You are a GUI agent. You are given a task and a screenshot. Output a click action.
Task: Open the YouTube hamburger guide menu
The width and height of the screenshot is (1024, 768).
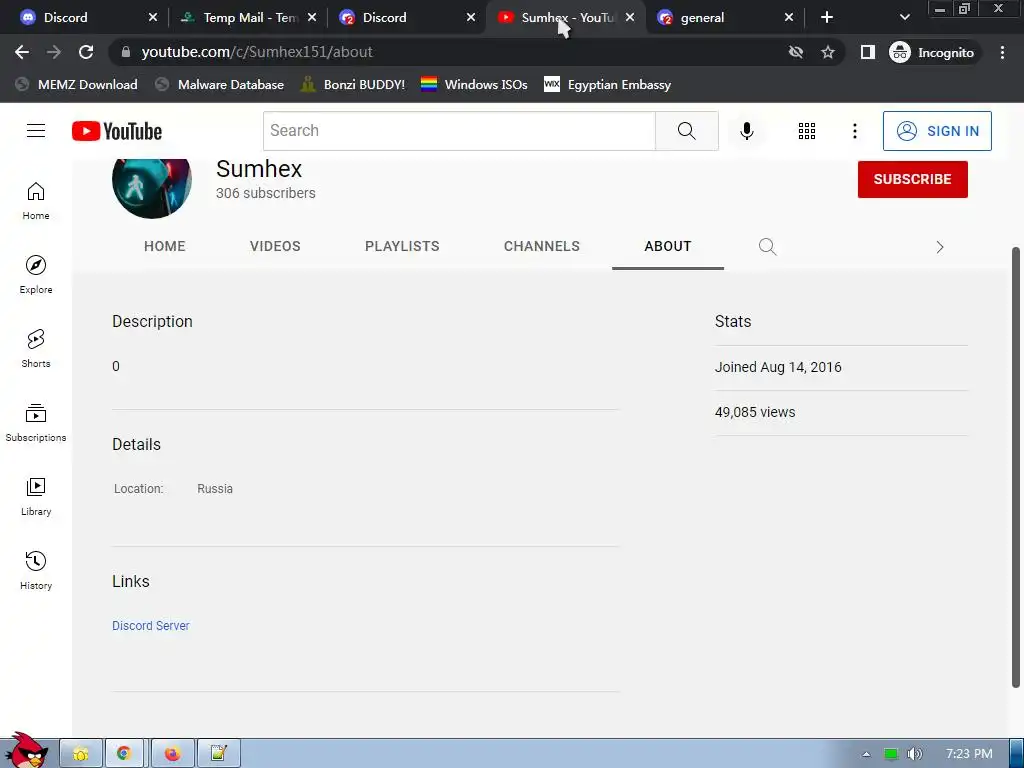coord(36,131)
